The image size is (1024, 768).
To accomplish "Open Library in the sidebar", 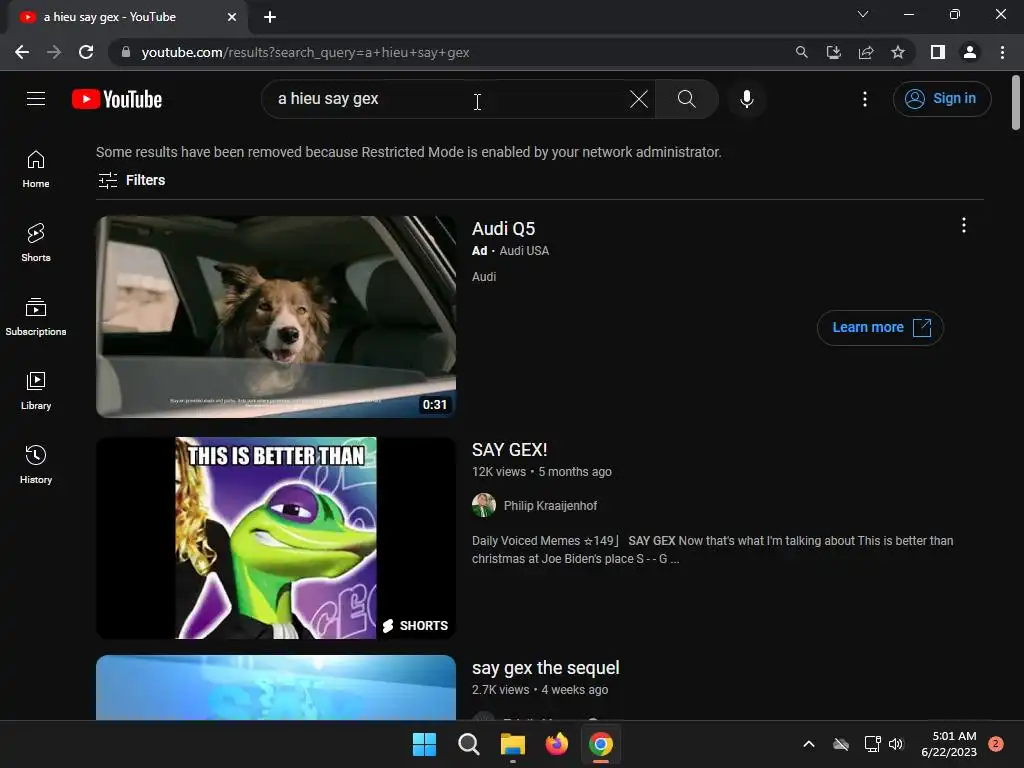I will tap(36, 391).
